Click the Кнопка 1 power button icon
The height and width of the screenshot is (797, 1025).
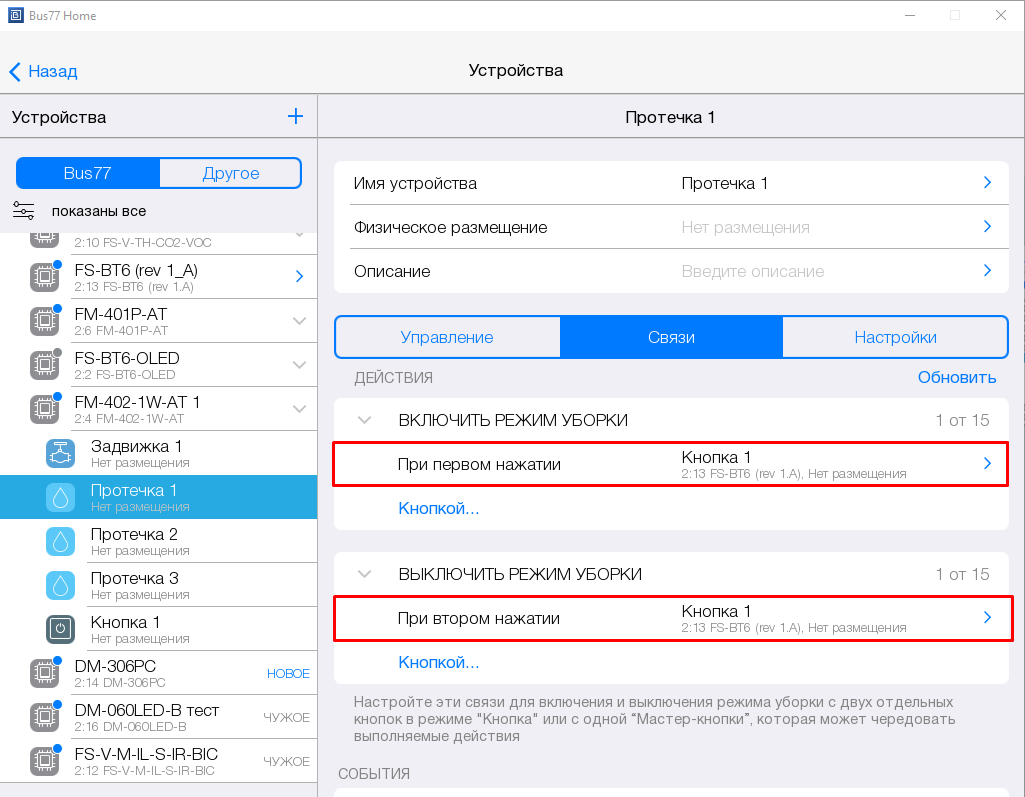[x=61, y=630]
